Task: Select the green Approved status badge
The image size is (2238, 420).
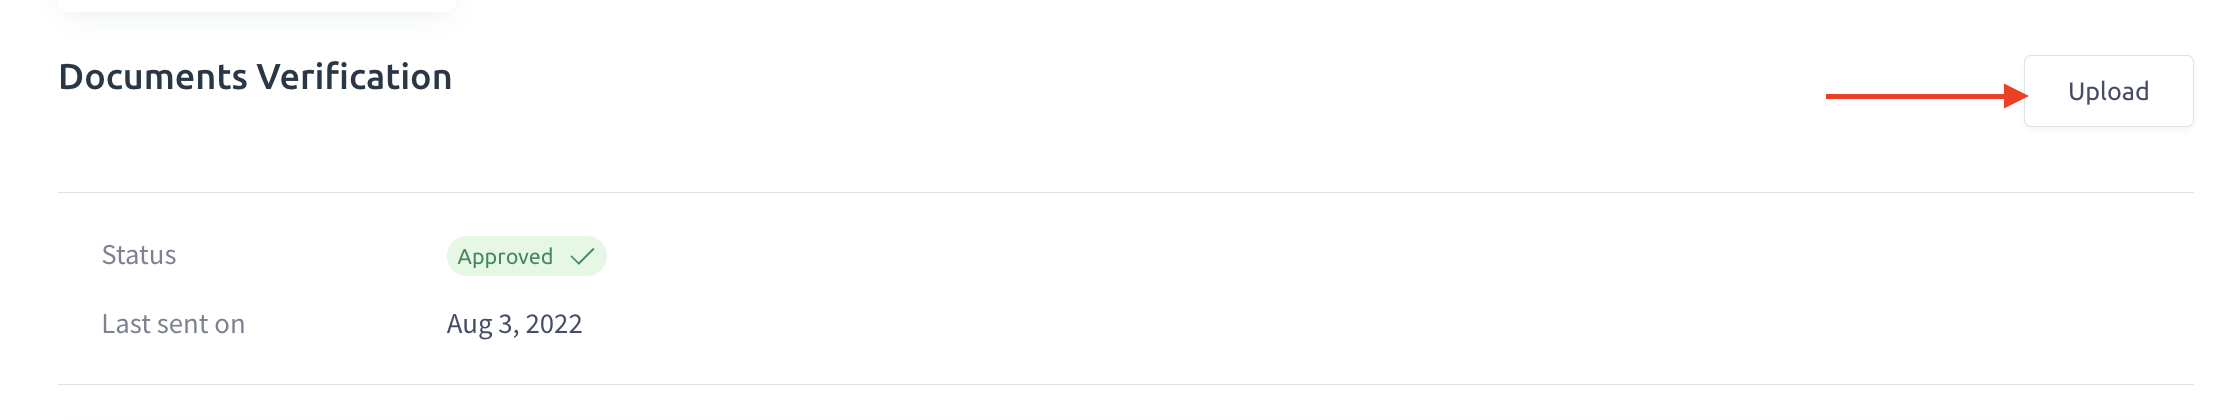Action: pyautogui.click(x=526, y=256)
